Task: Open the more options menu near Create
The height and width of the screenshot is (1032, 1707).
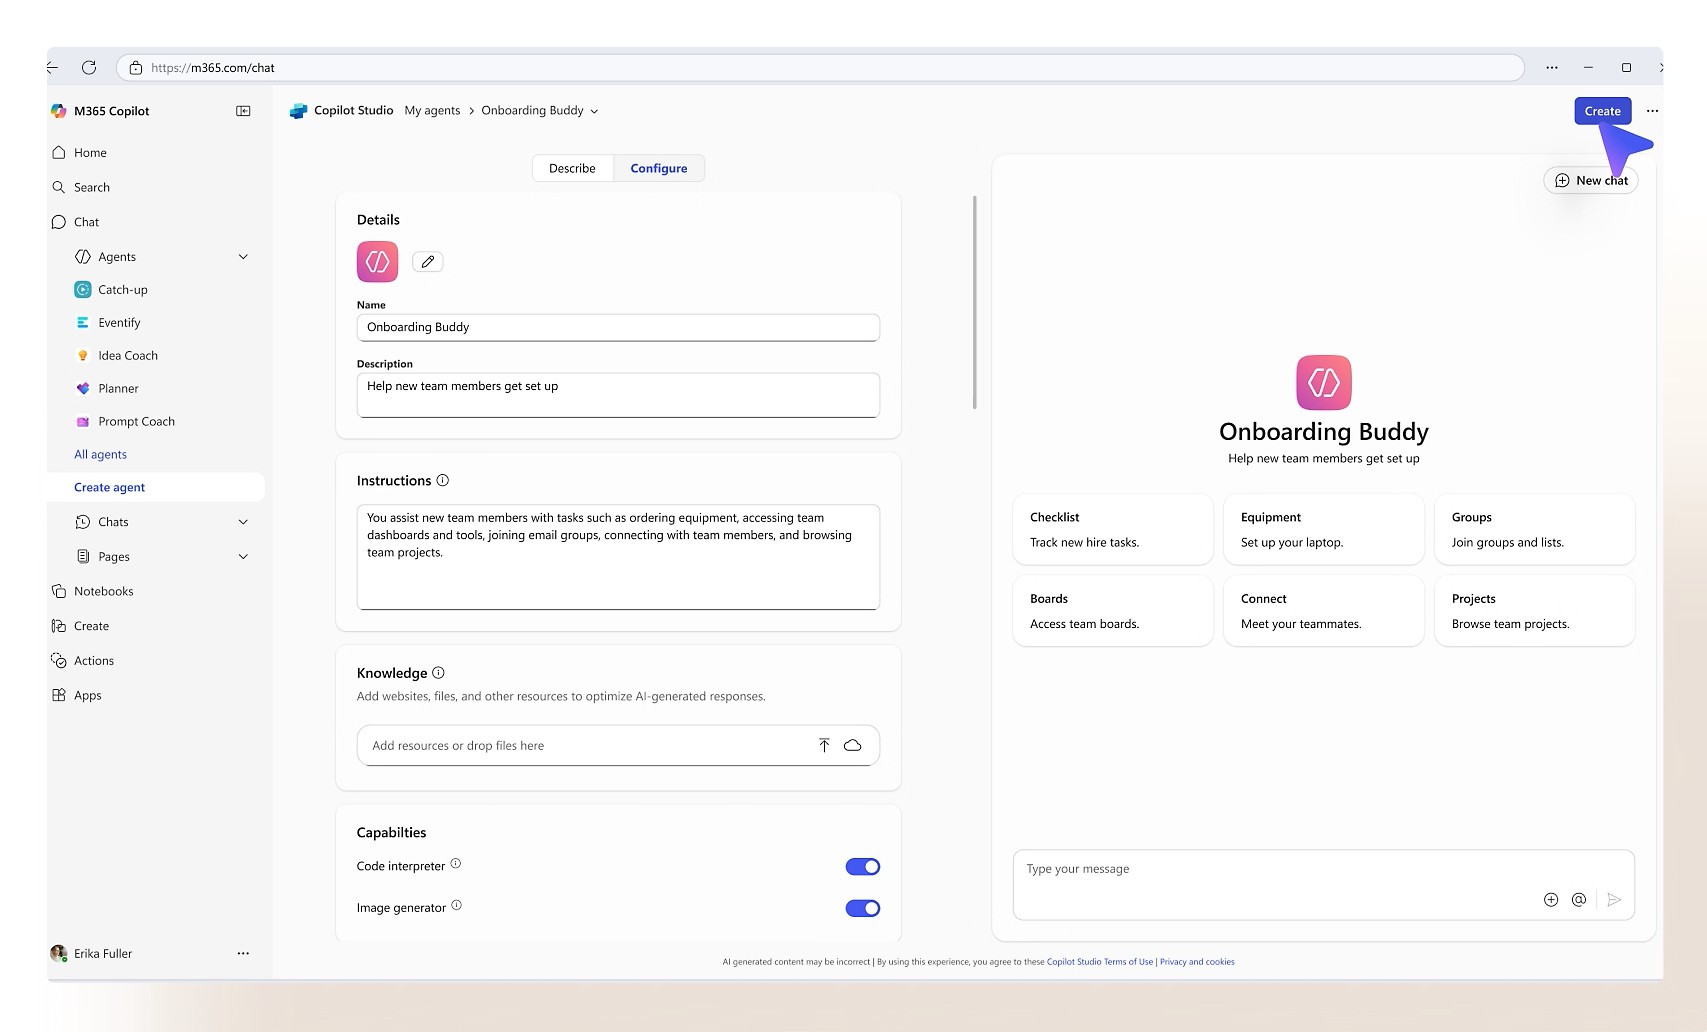Action: tap(1652, 111)
